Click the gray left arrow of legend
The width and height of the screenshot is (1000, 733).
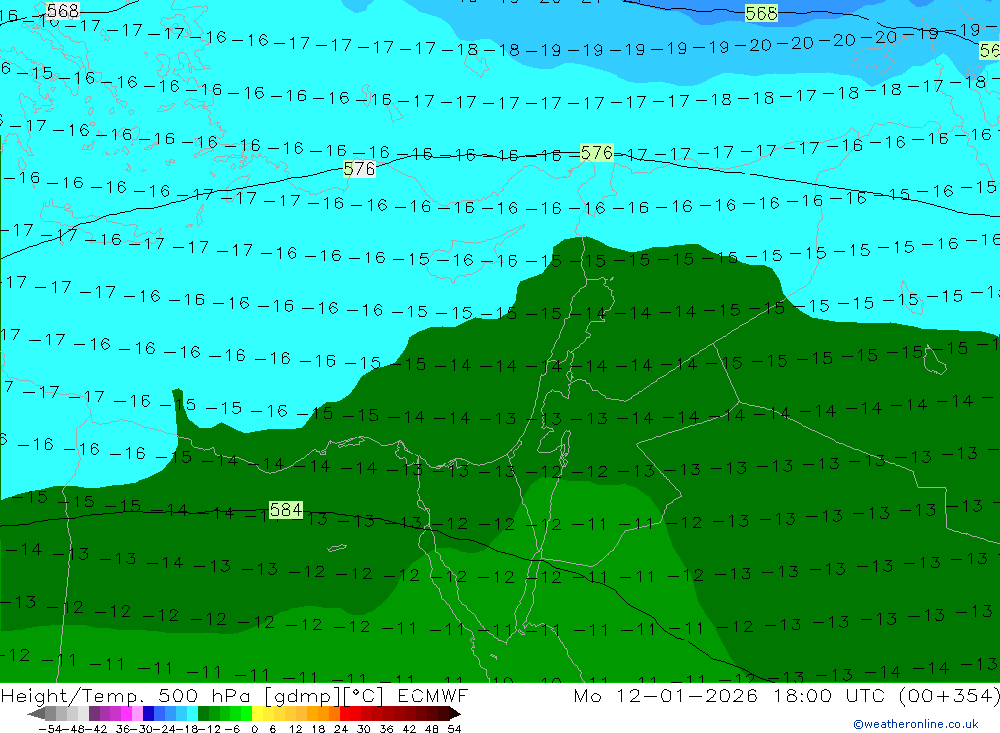click(36, 714)
